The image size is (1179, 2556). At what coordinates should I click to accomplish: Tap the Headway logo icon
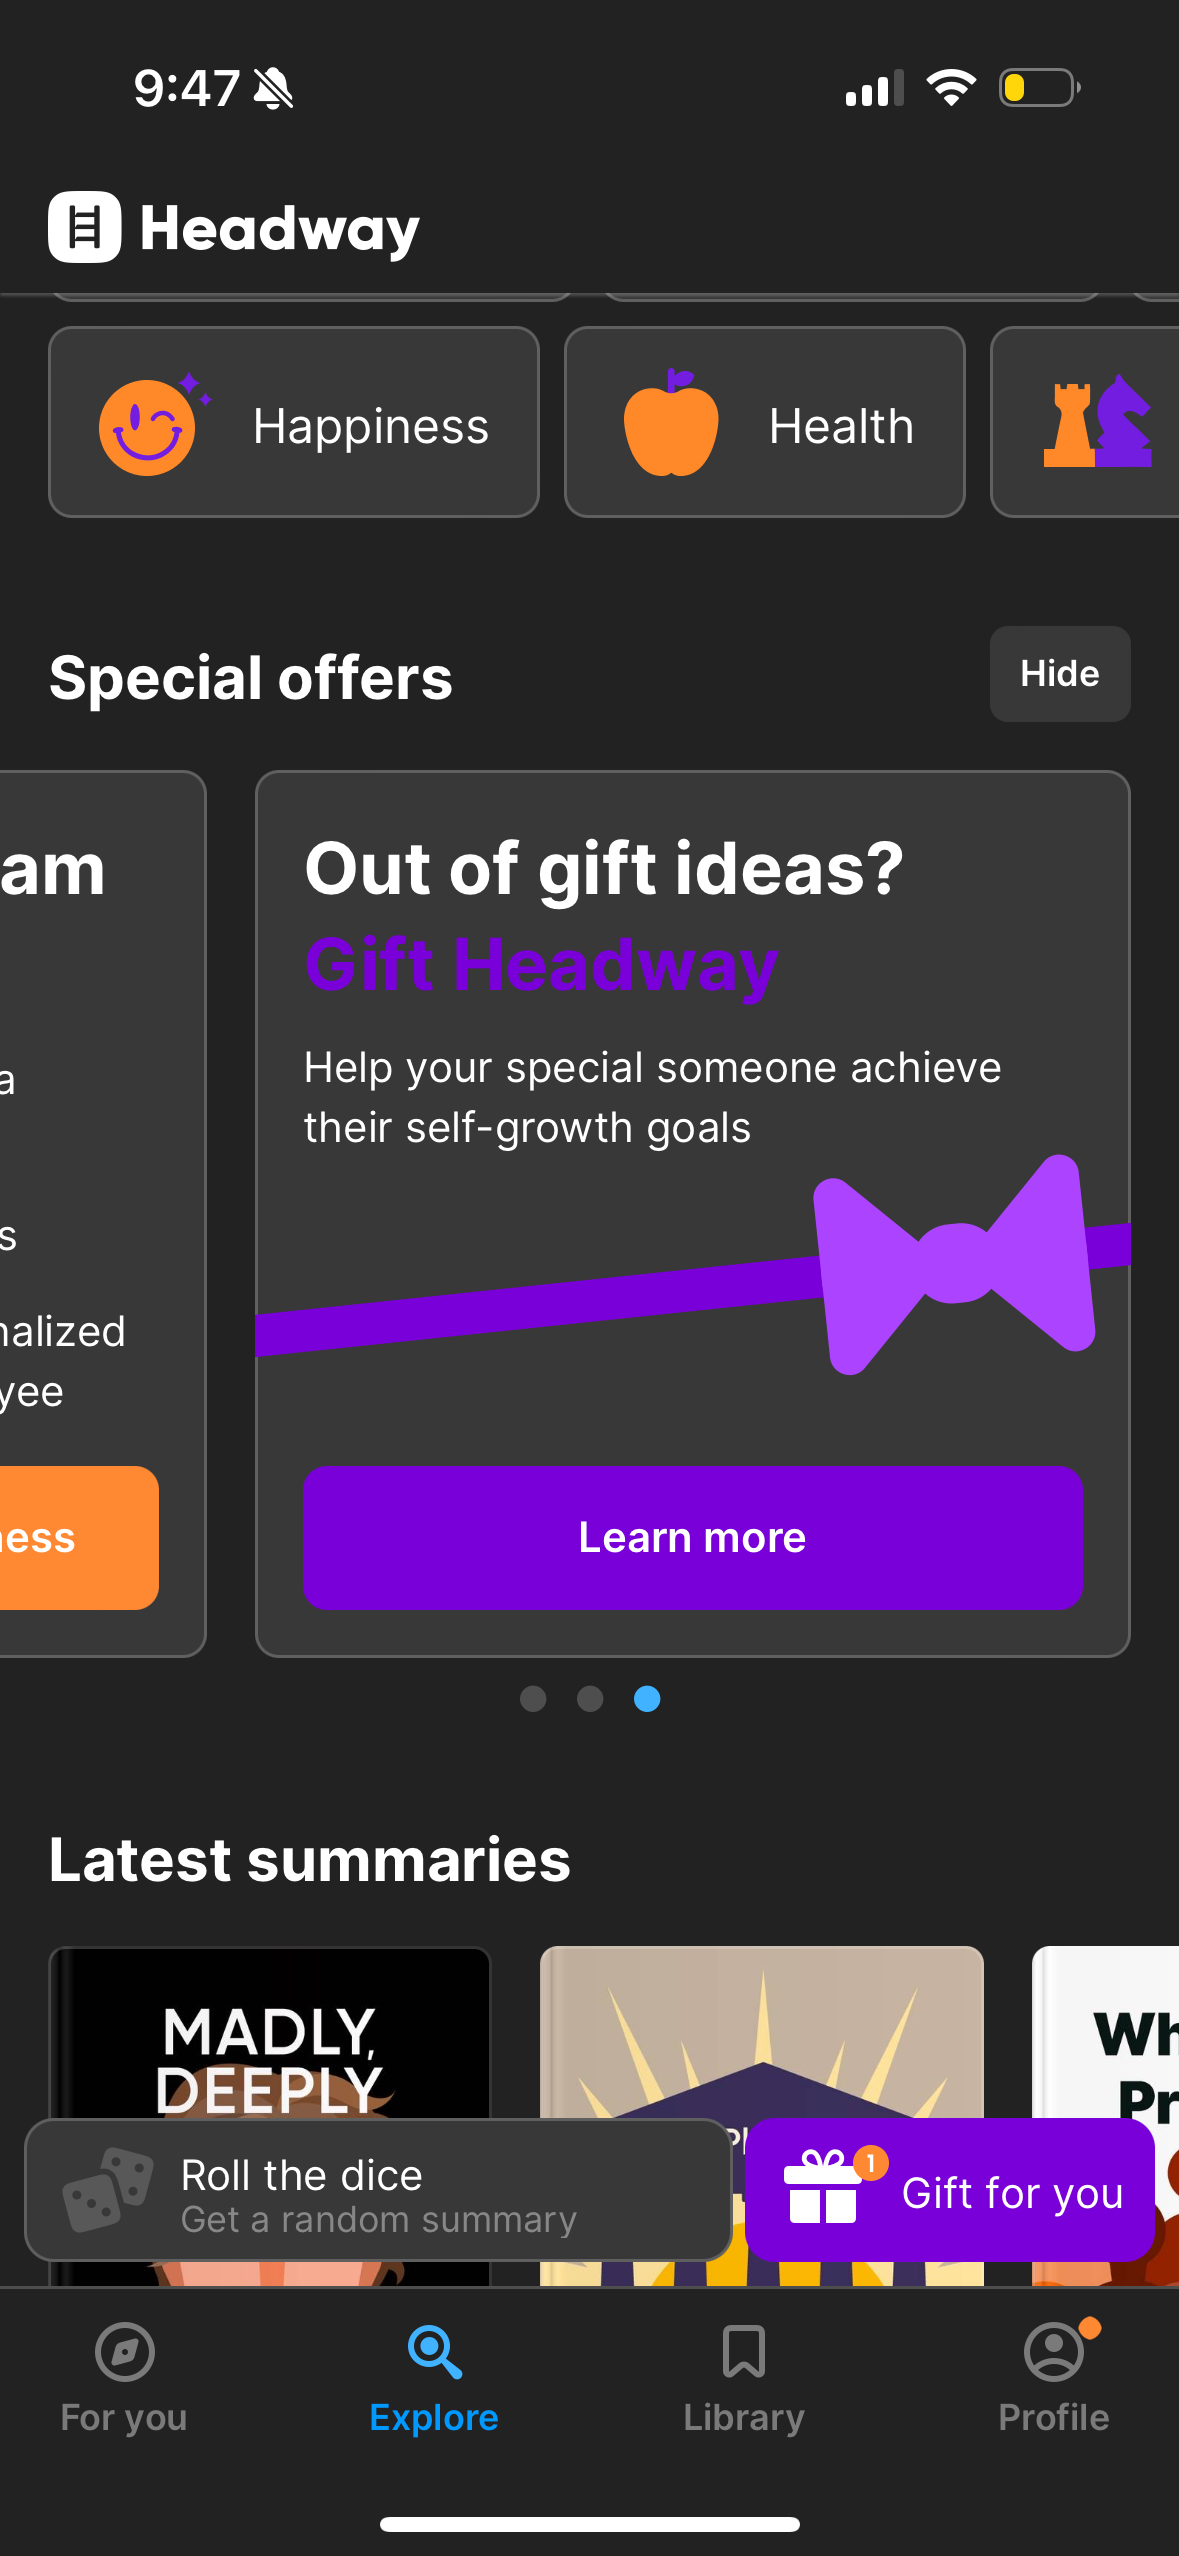point(85,227)
